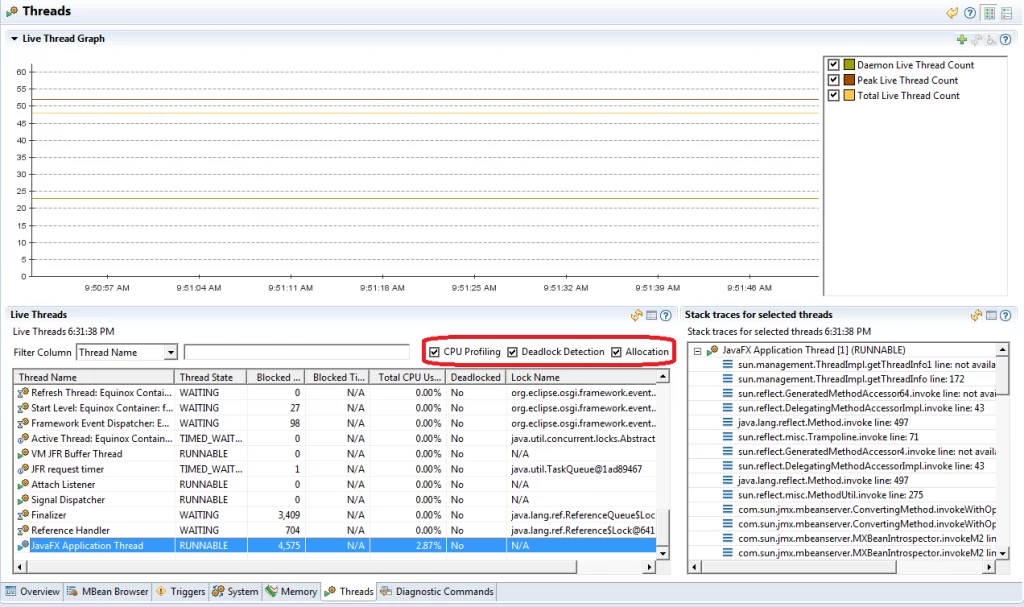Click thread icon in JavaFX stack trace root node

pyautogui.click(x=712, y=350)
